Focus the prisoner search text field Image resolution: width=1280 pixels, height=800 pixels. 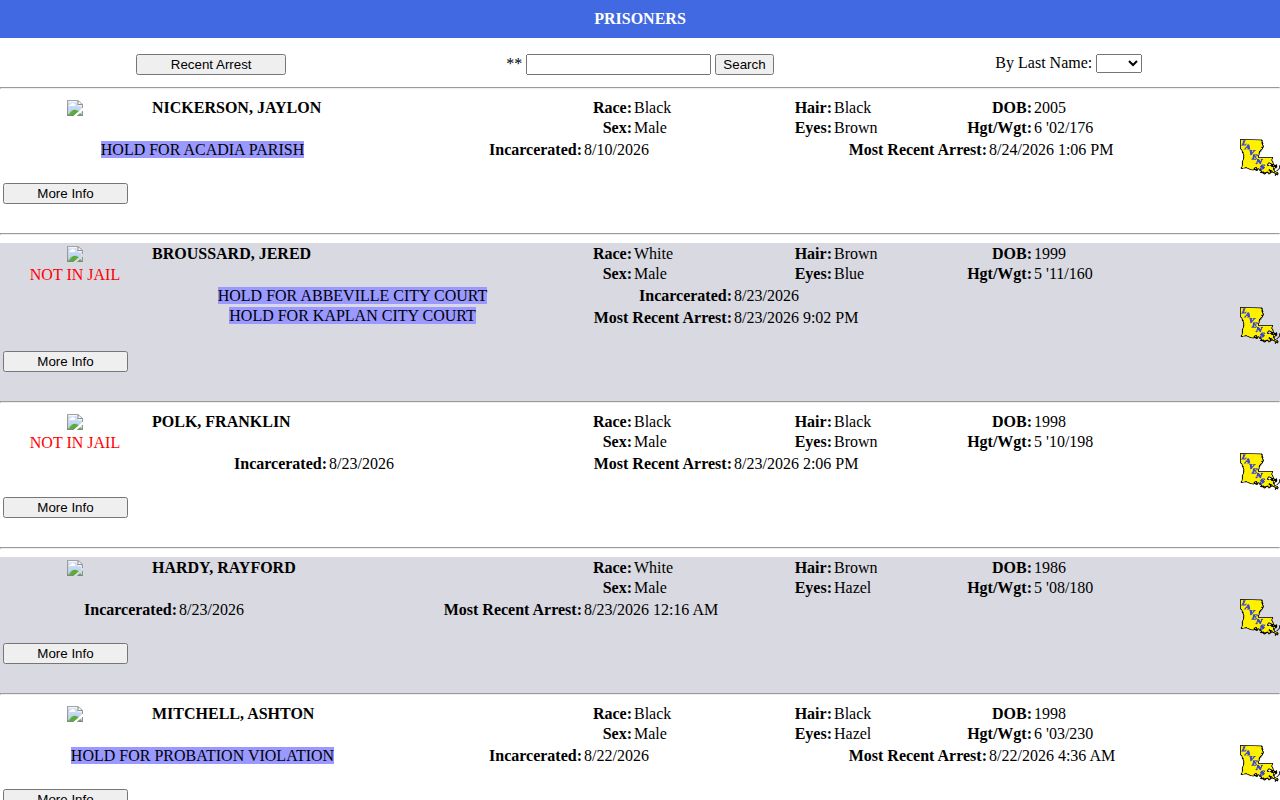[618, 64]
